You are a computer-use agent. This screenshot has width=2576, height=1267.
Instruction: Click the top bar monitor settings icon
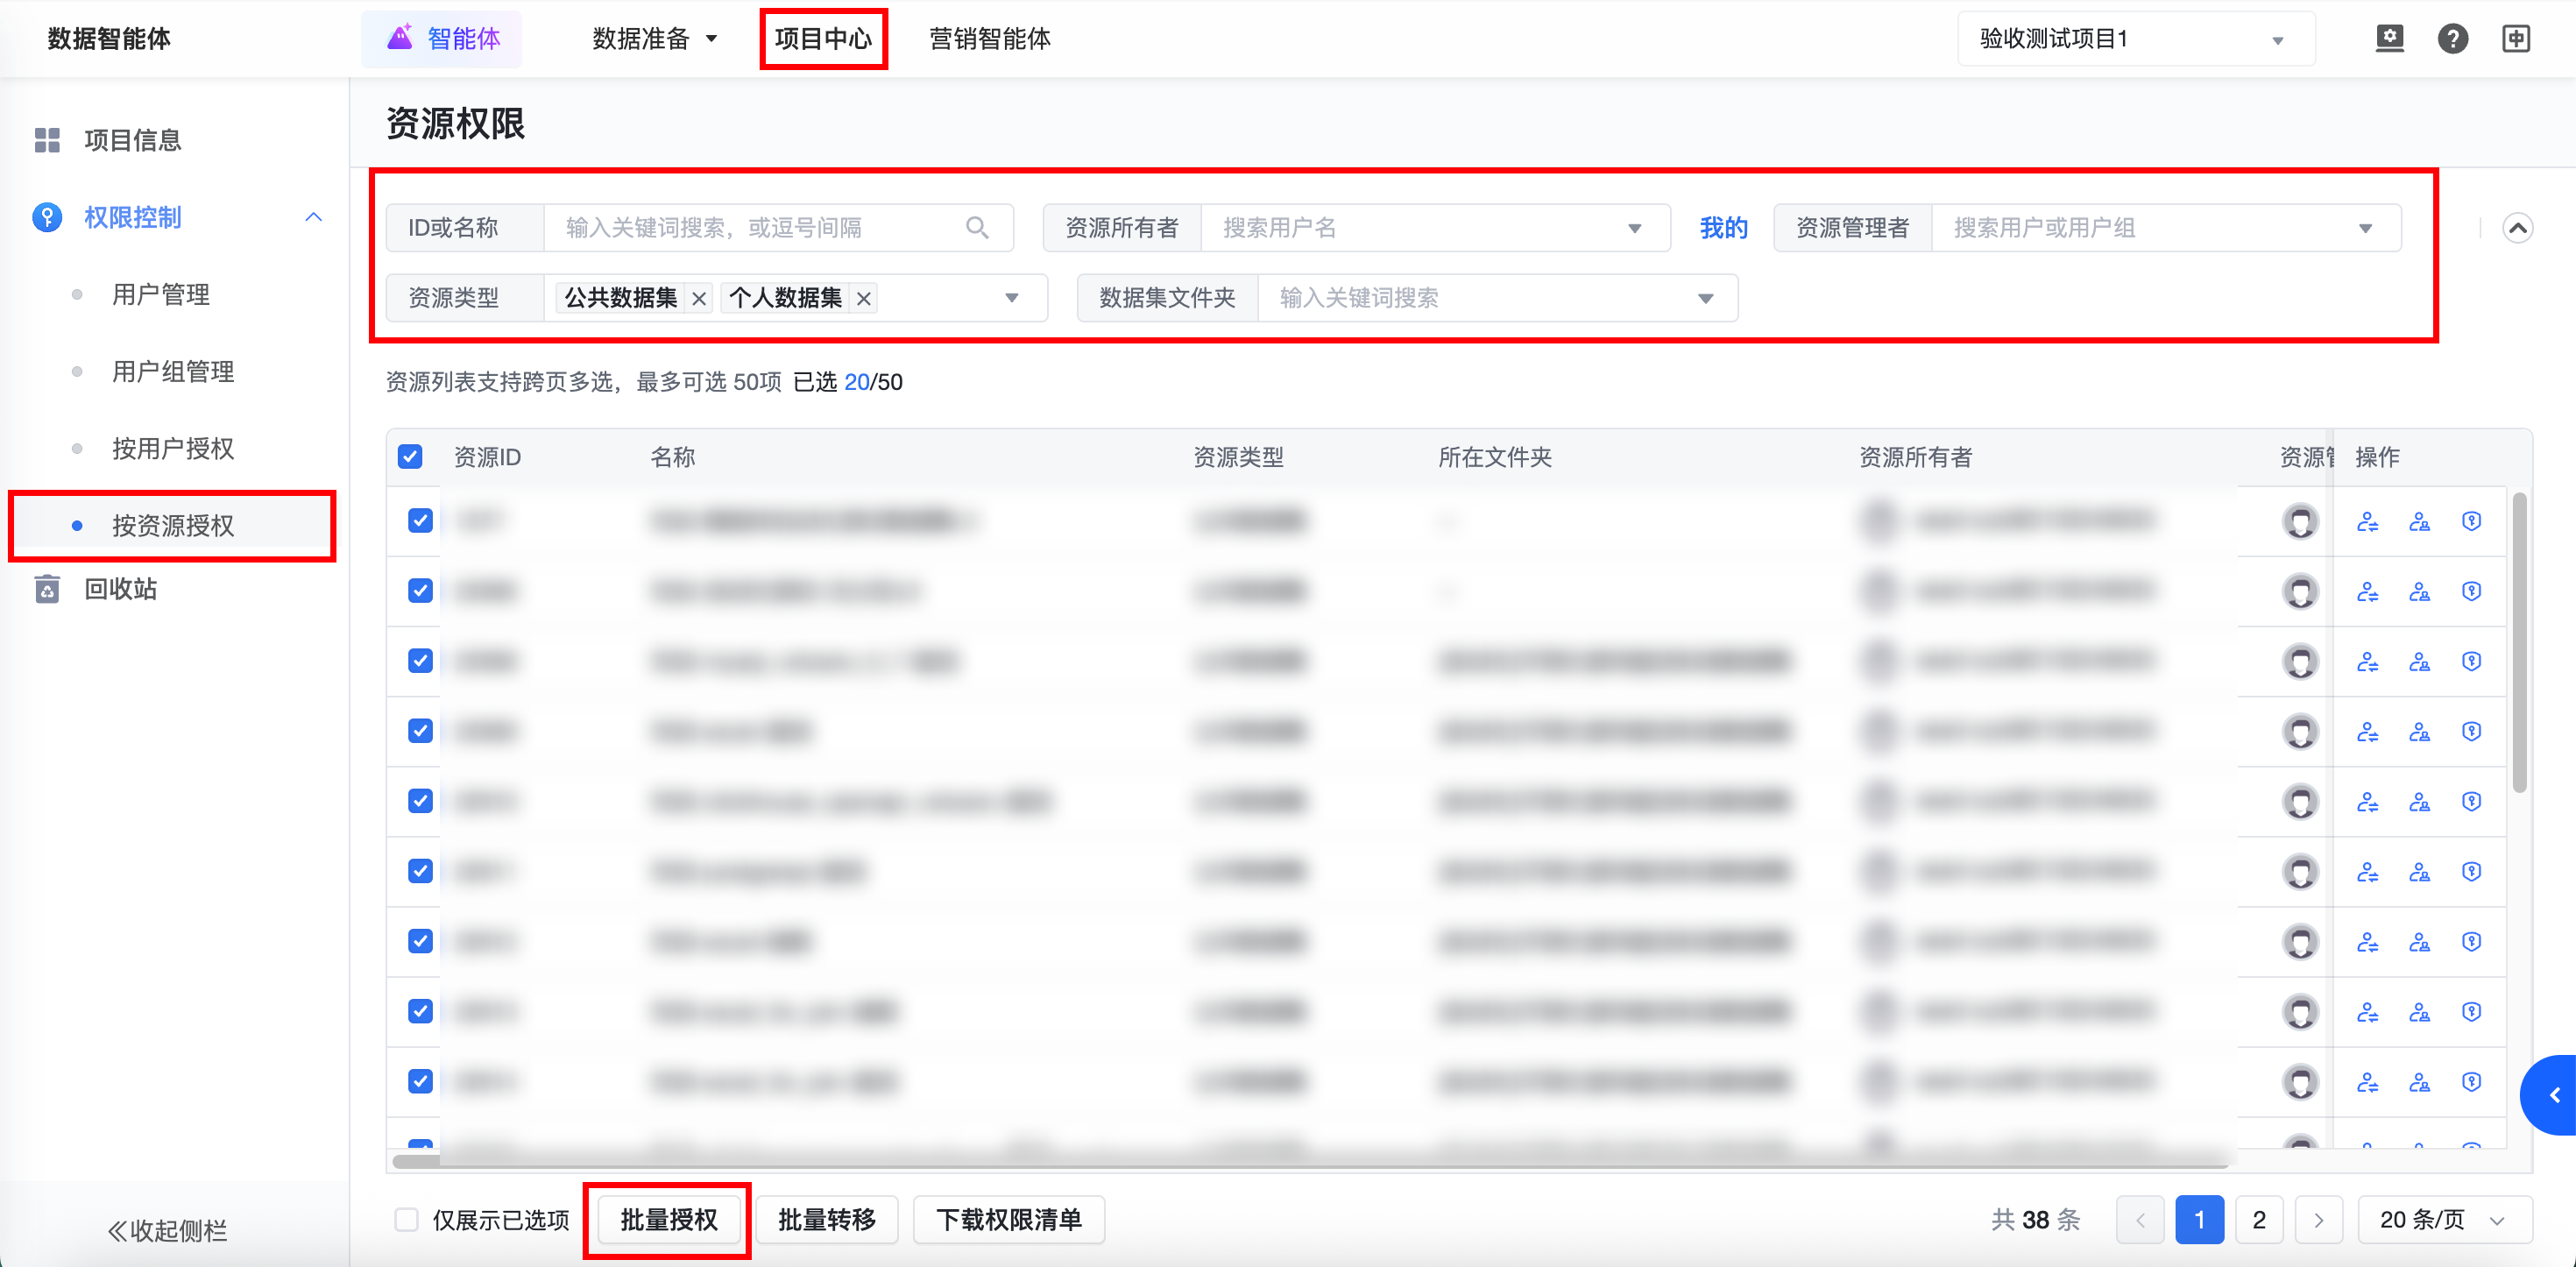2389,39
